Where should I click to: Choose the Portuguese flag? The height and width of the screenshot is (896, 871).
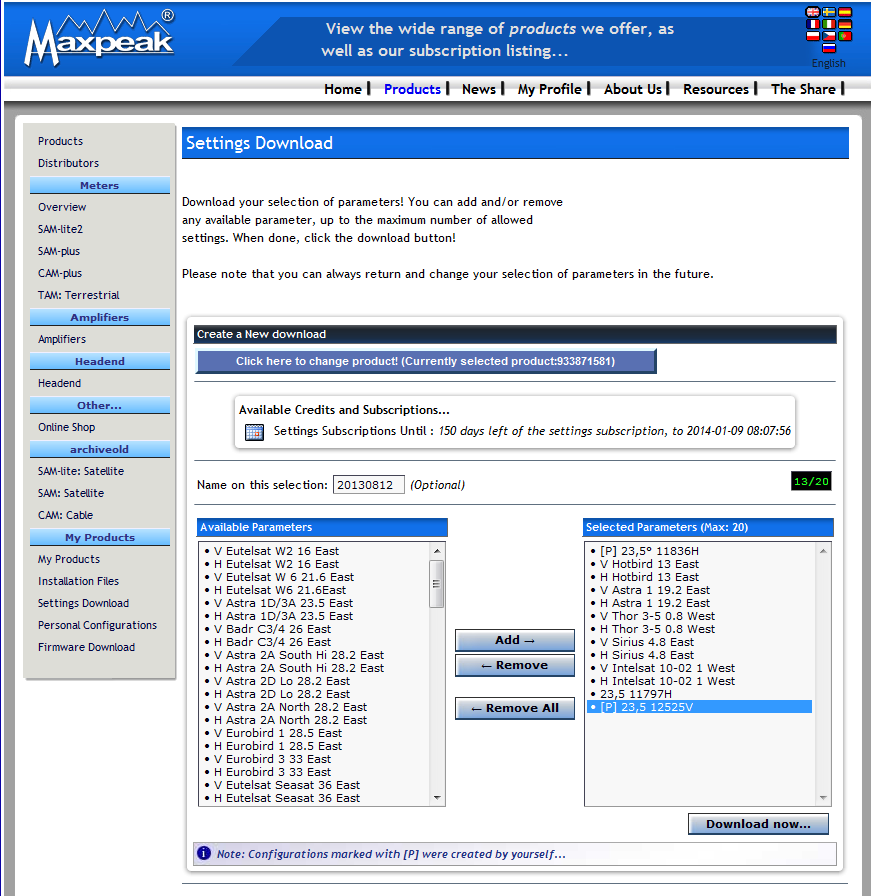845,36
